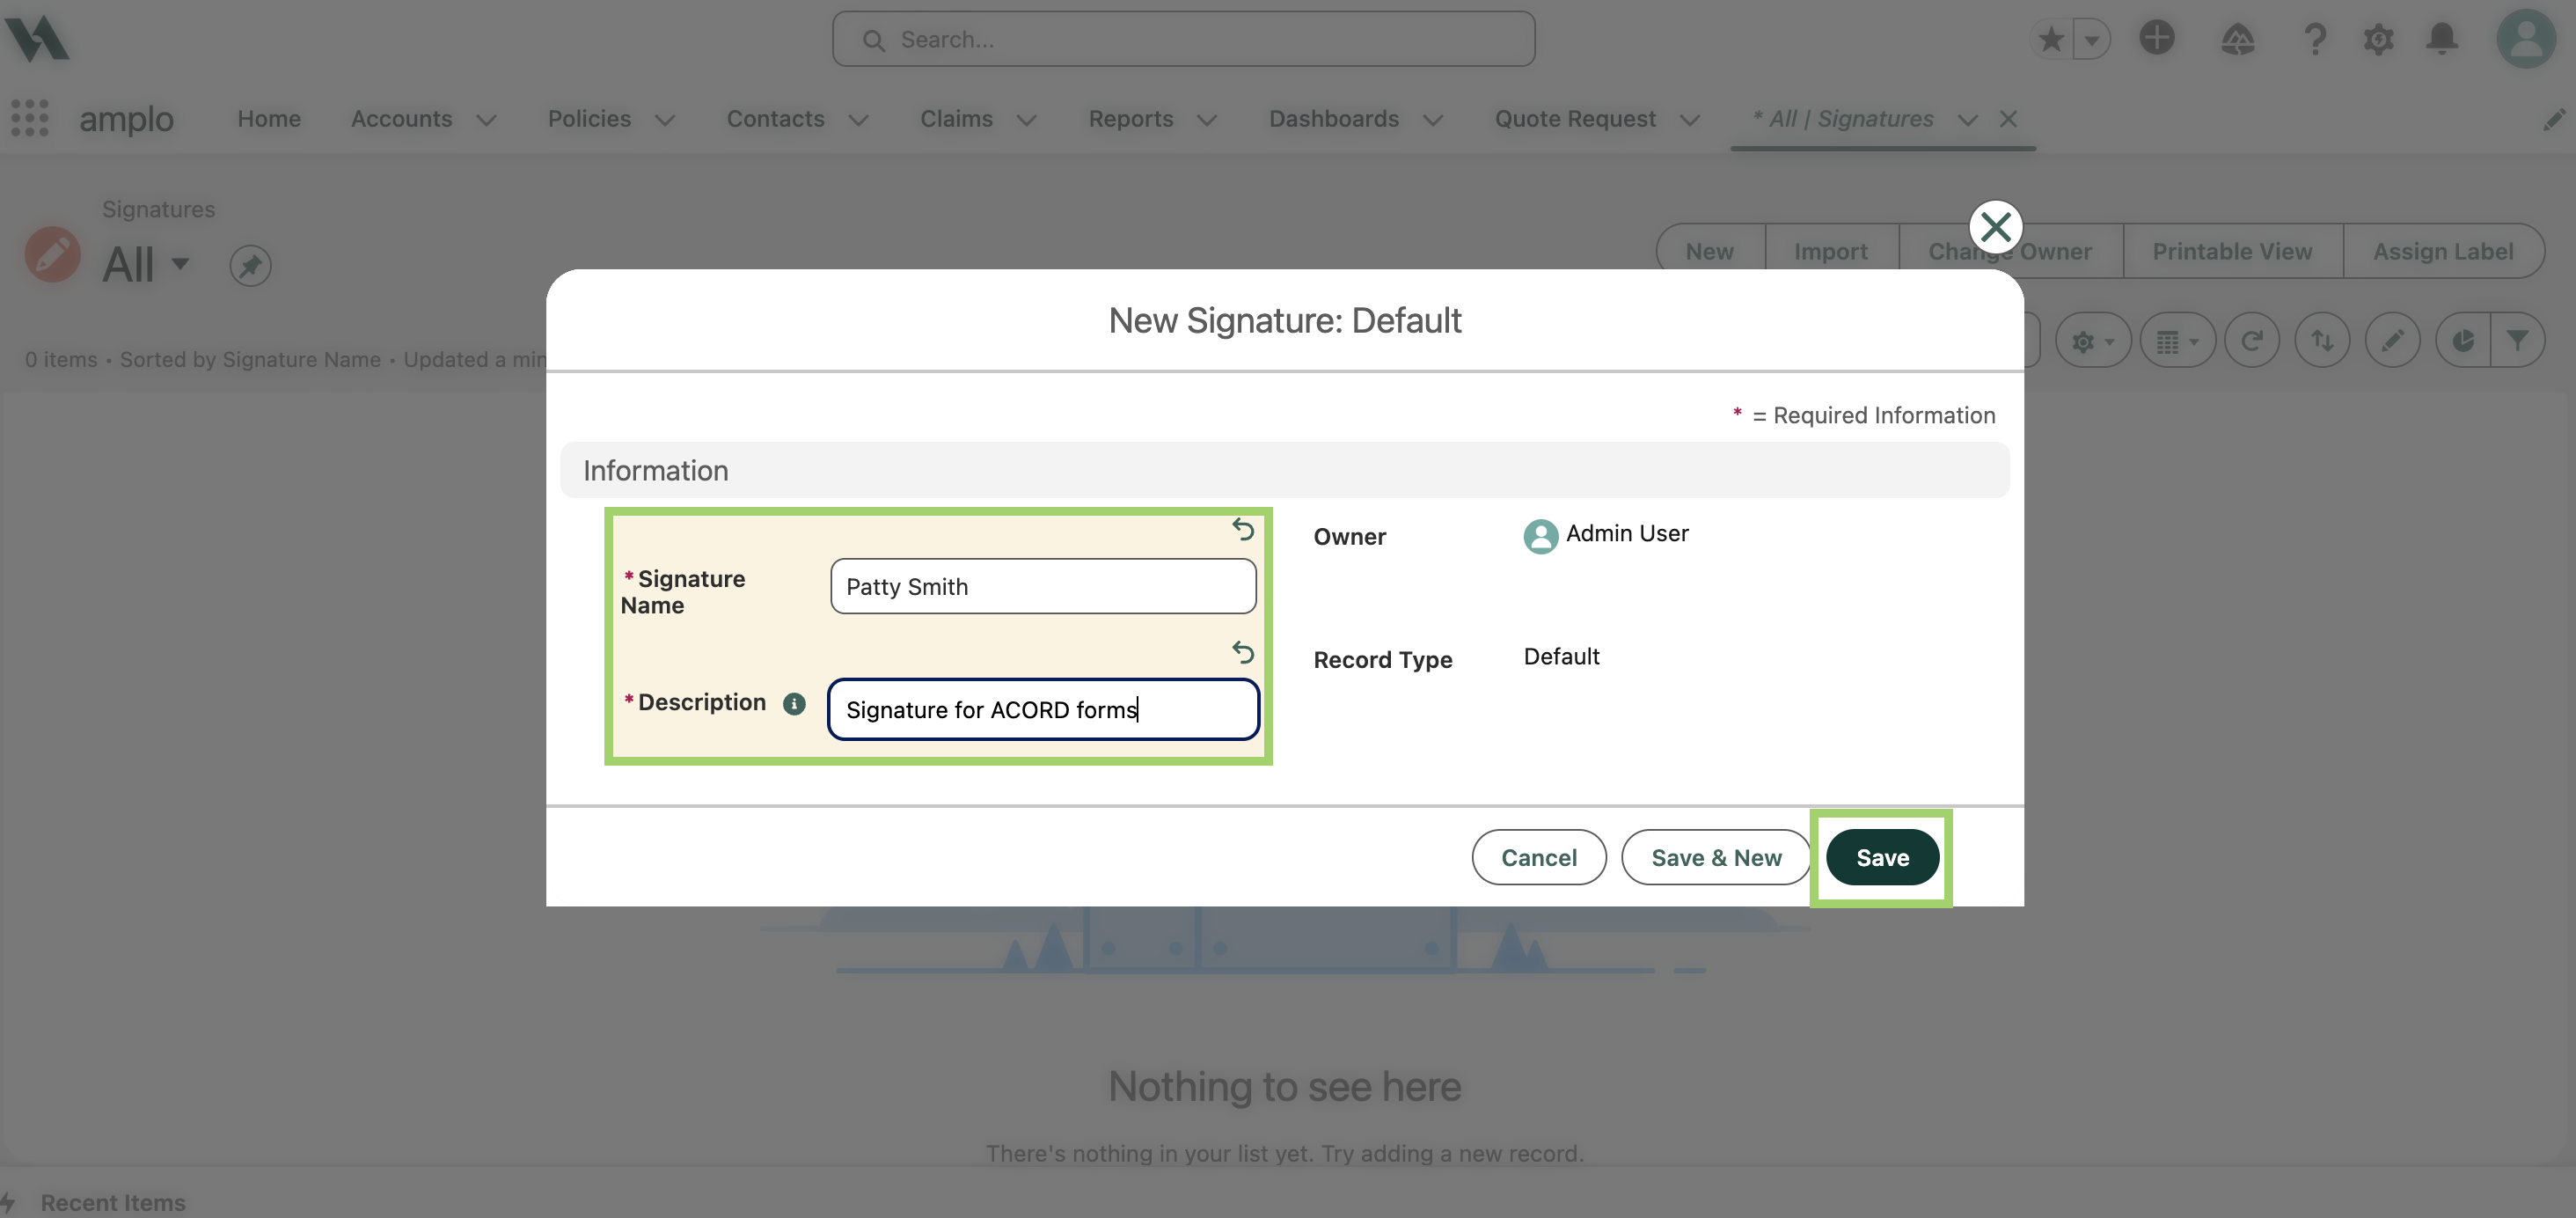2576x1218 pixels.
Task: Open the App Launcher grid
Action: (30, 118)
